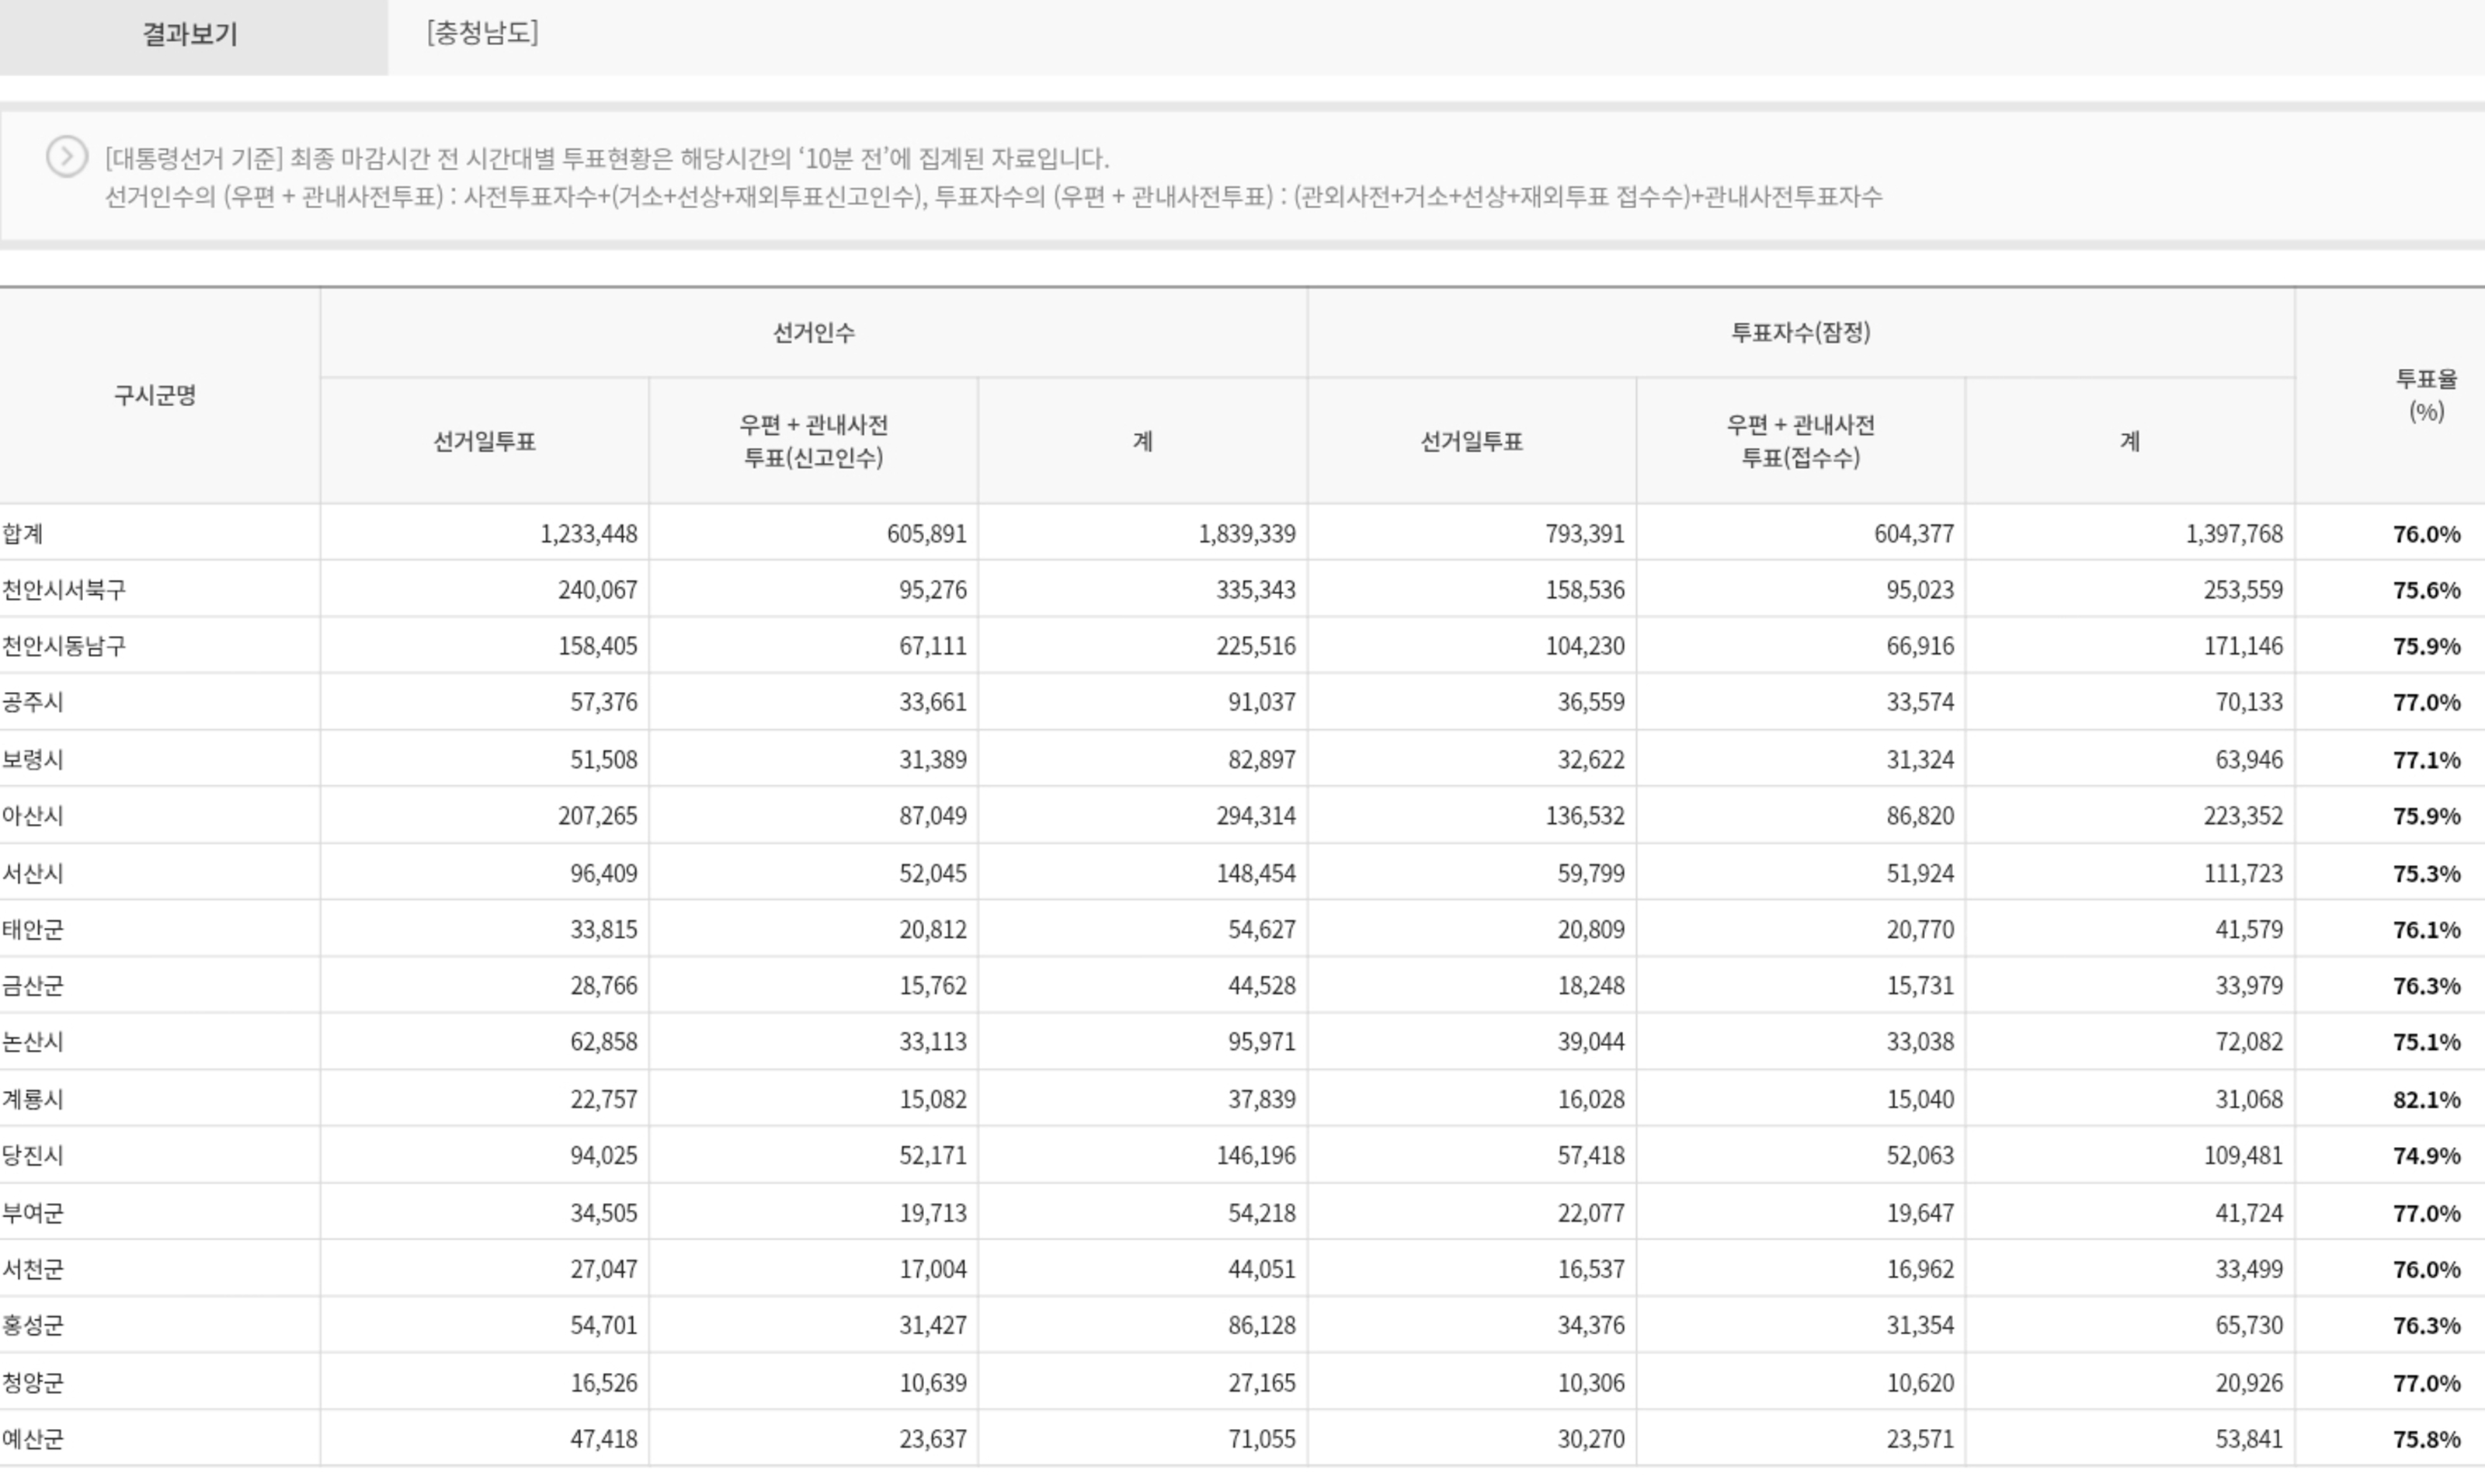
Task: Click the 우편 + 관내사전 투표(신고인수) header
Action: pyautogui.click(x=813, y=441)
